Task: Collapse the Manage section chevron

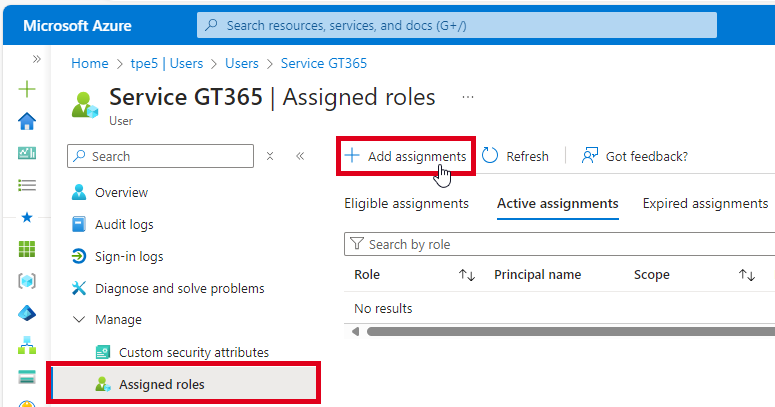Action: pos(80,320)
